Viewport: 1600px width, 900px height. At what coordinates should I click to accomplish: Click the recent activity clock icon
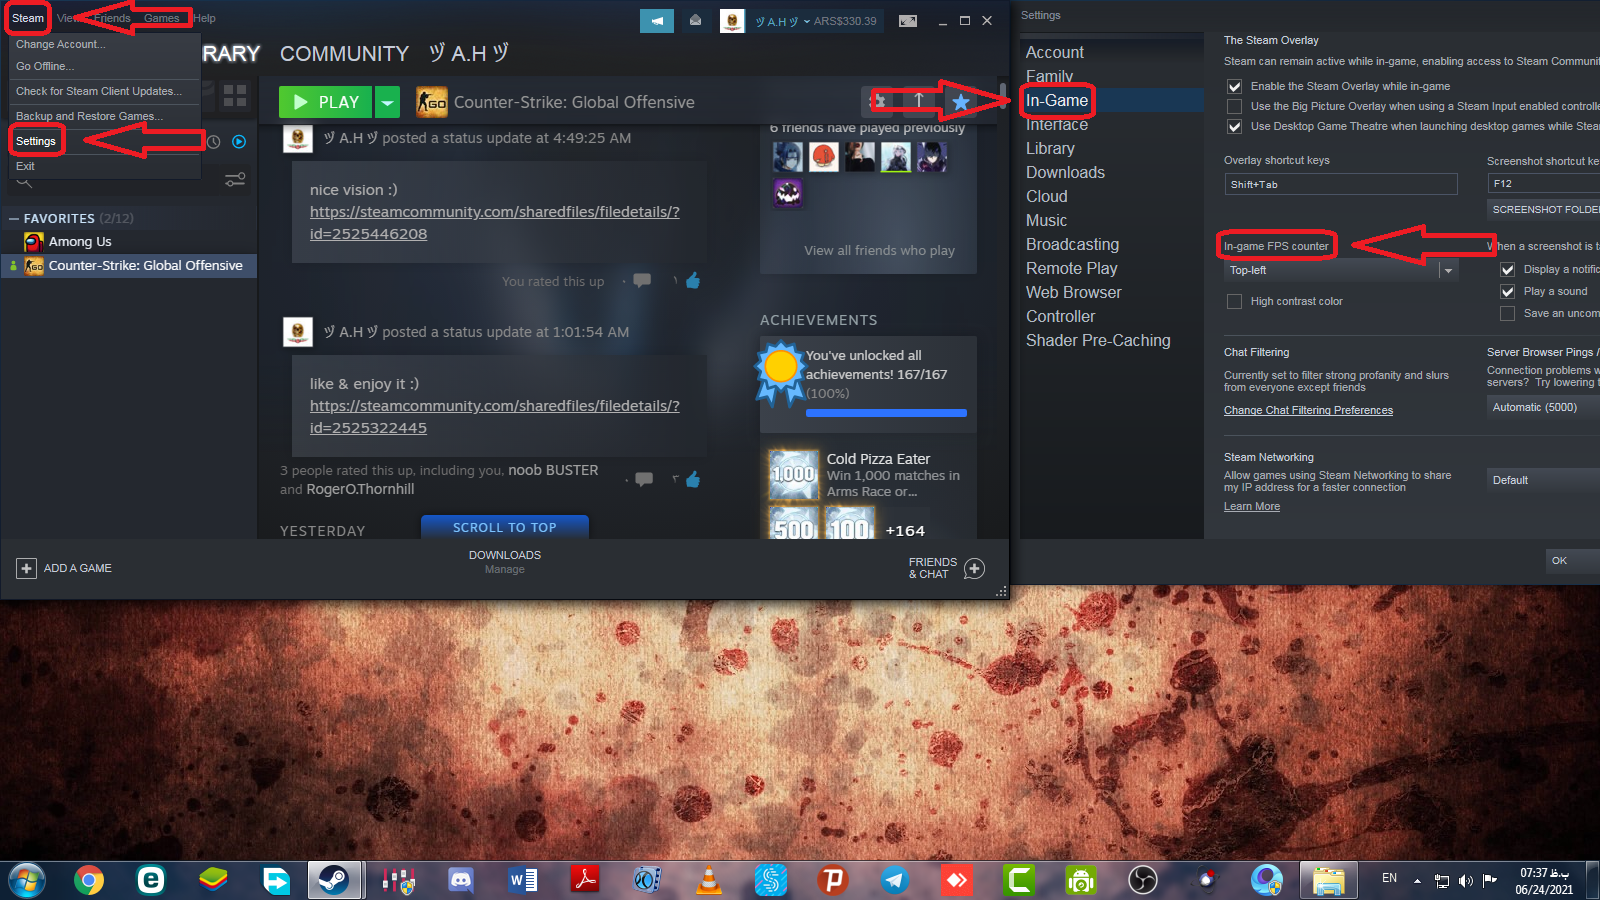(213, 142)
